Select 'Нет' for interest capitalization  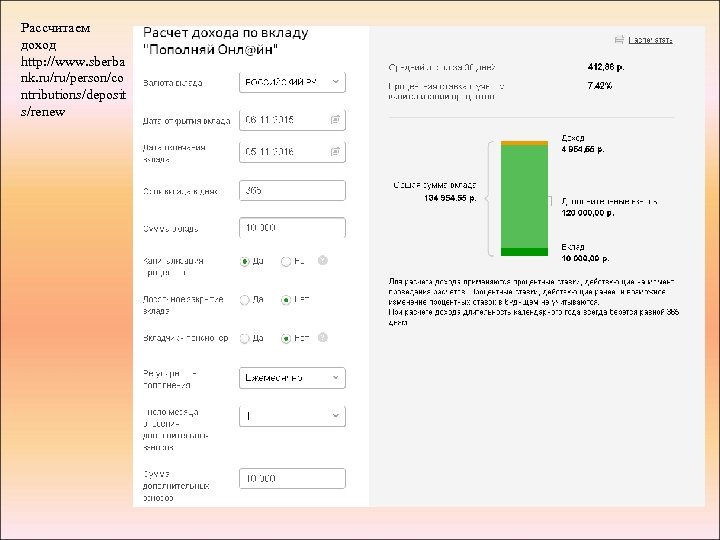286,261
